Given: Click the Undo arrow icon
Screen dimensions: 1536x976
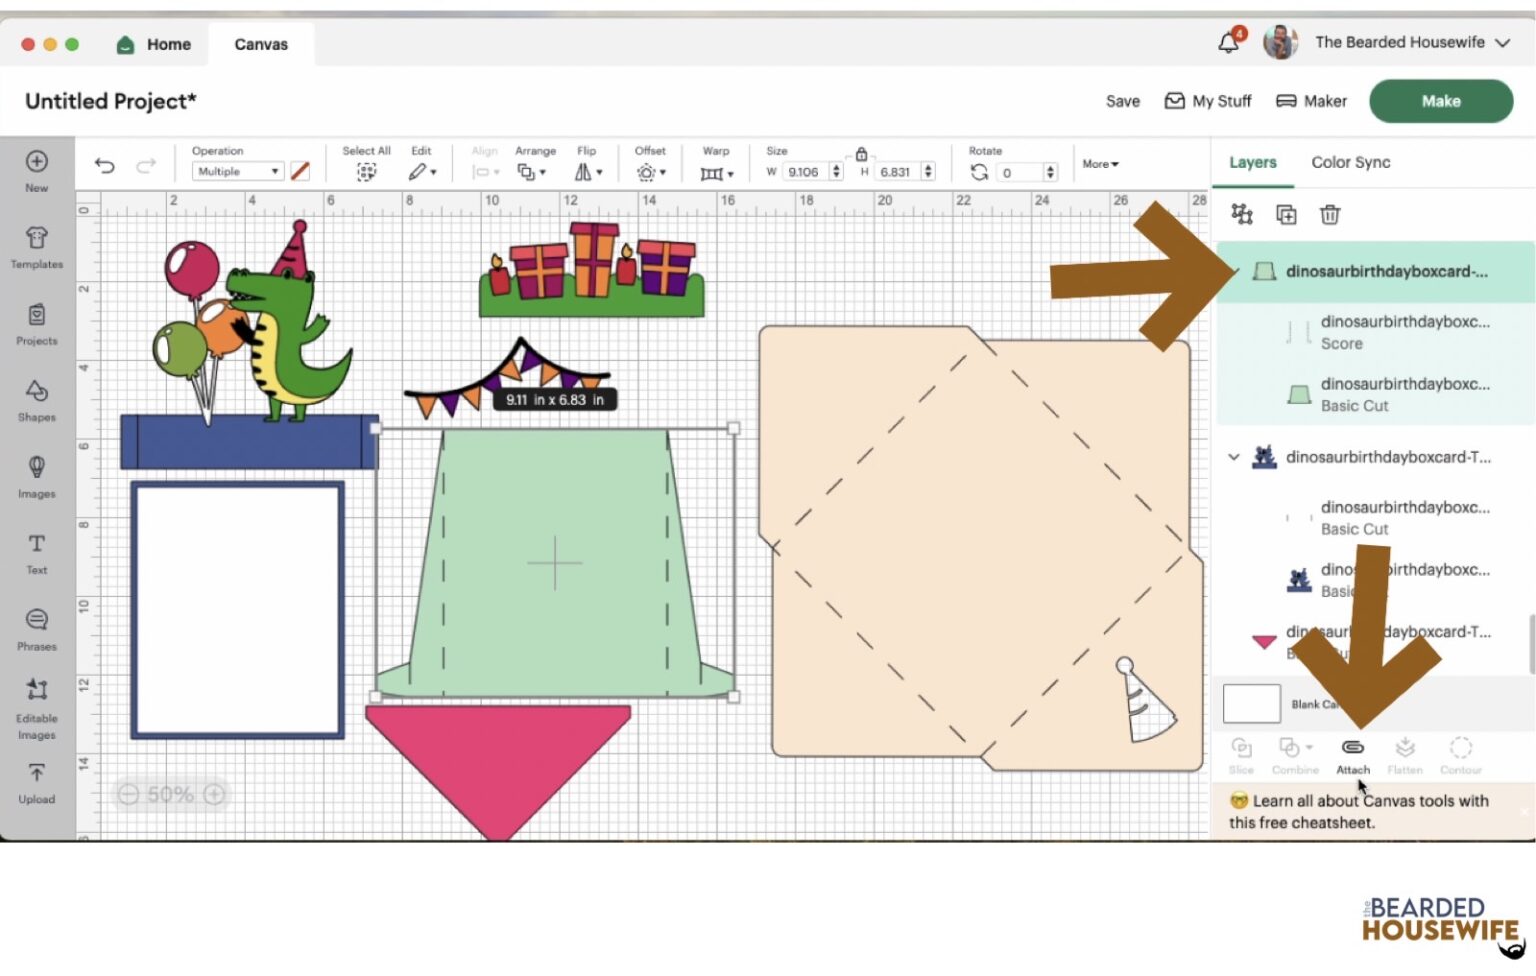Looking at the screenshot, I should (105, 166).
